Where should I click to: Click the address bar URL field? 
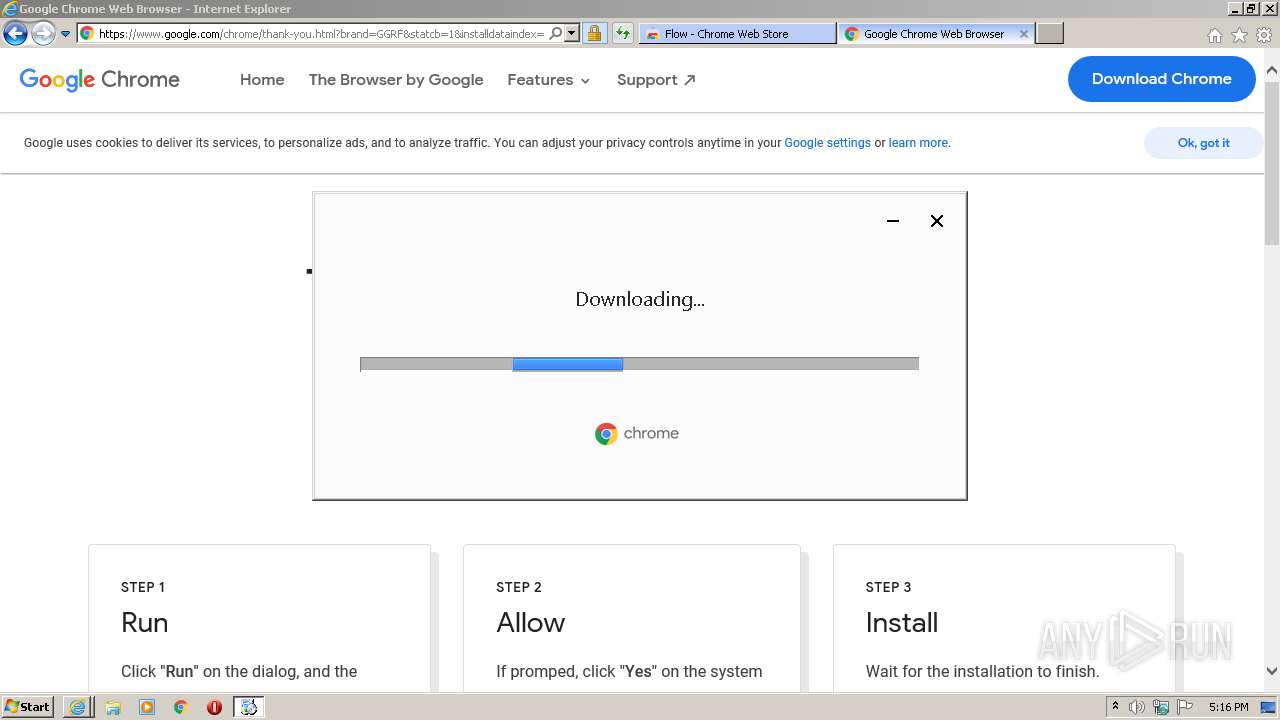click(321, 33)
